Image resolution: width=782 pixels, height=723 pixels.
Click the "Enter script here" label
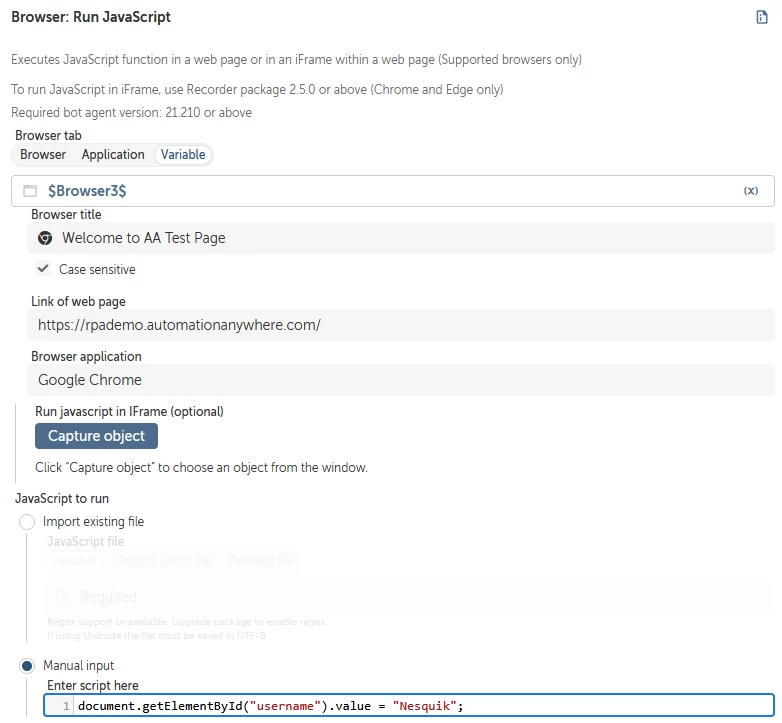[93, 686]
